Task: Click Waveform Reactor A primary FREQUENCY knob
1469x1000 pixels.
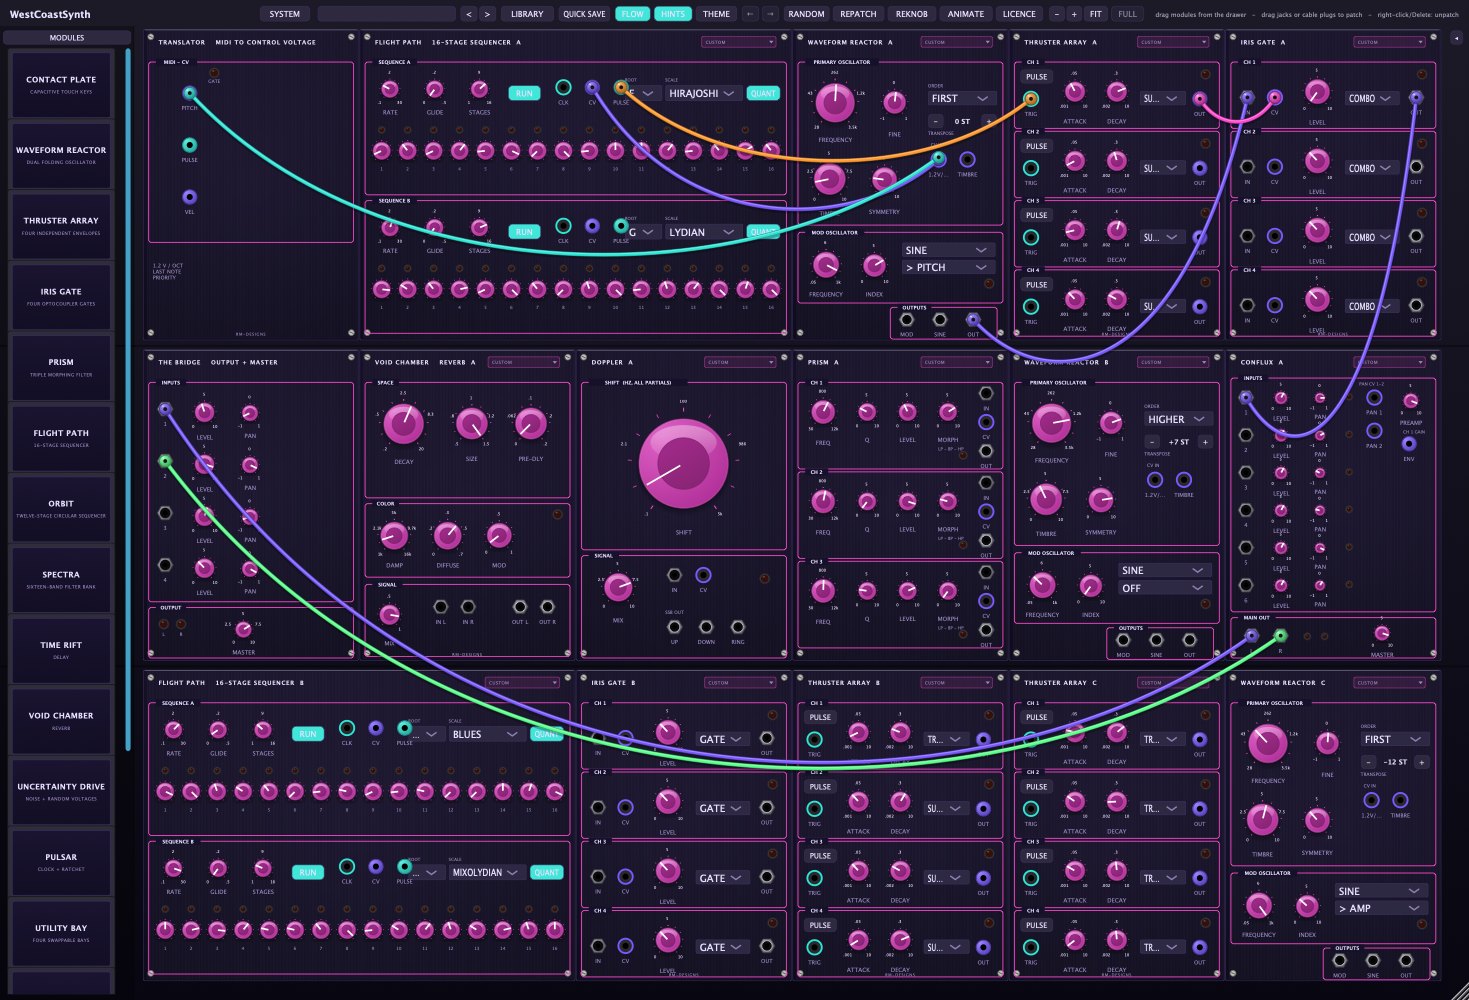Action: pyautogui.click(x=835, y=102)
